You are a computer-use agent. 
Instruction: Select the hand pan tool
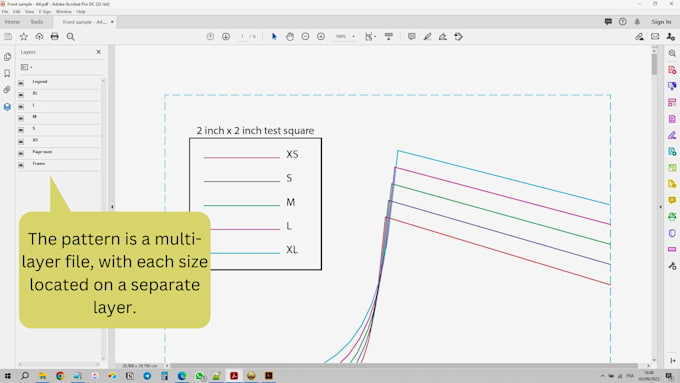290,37
